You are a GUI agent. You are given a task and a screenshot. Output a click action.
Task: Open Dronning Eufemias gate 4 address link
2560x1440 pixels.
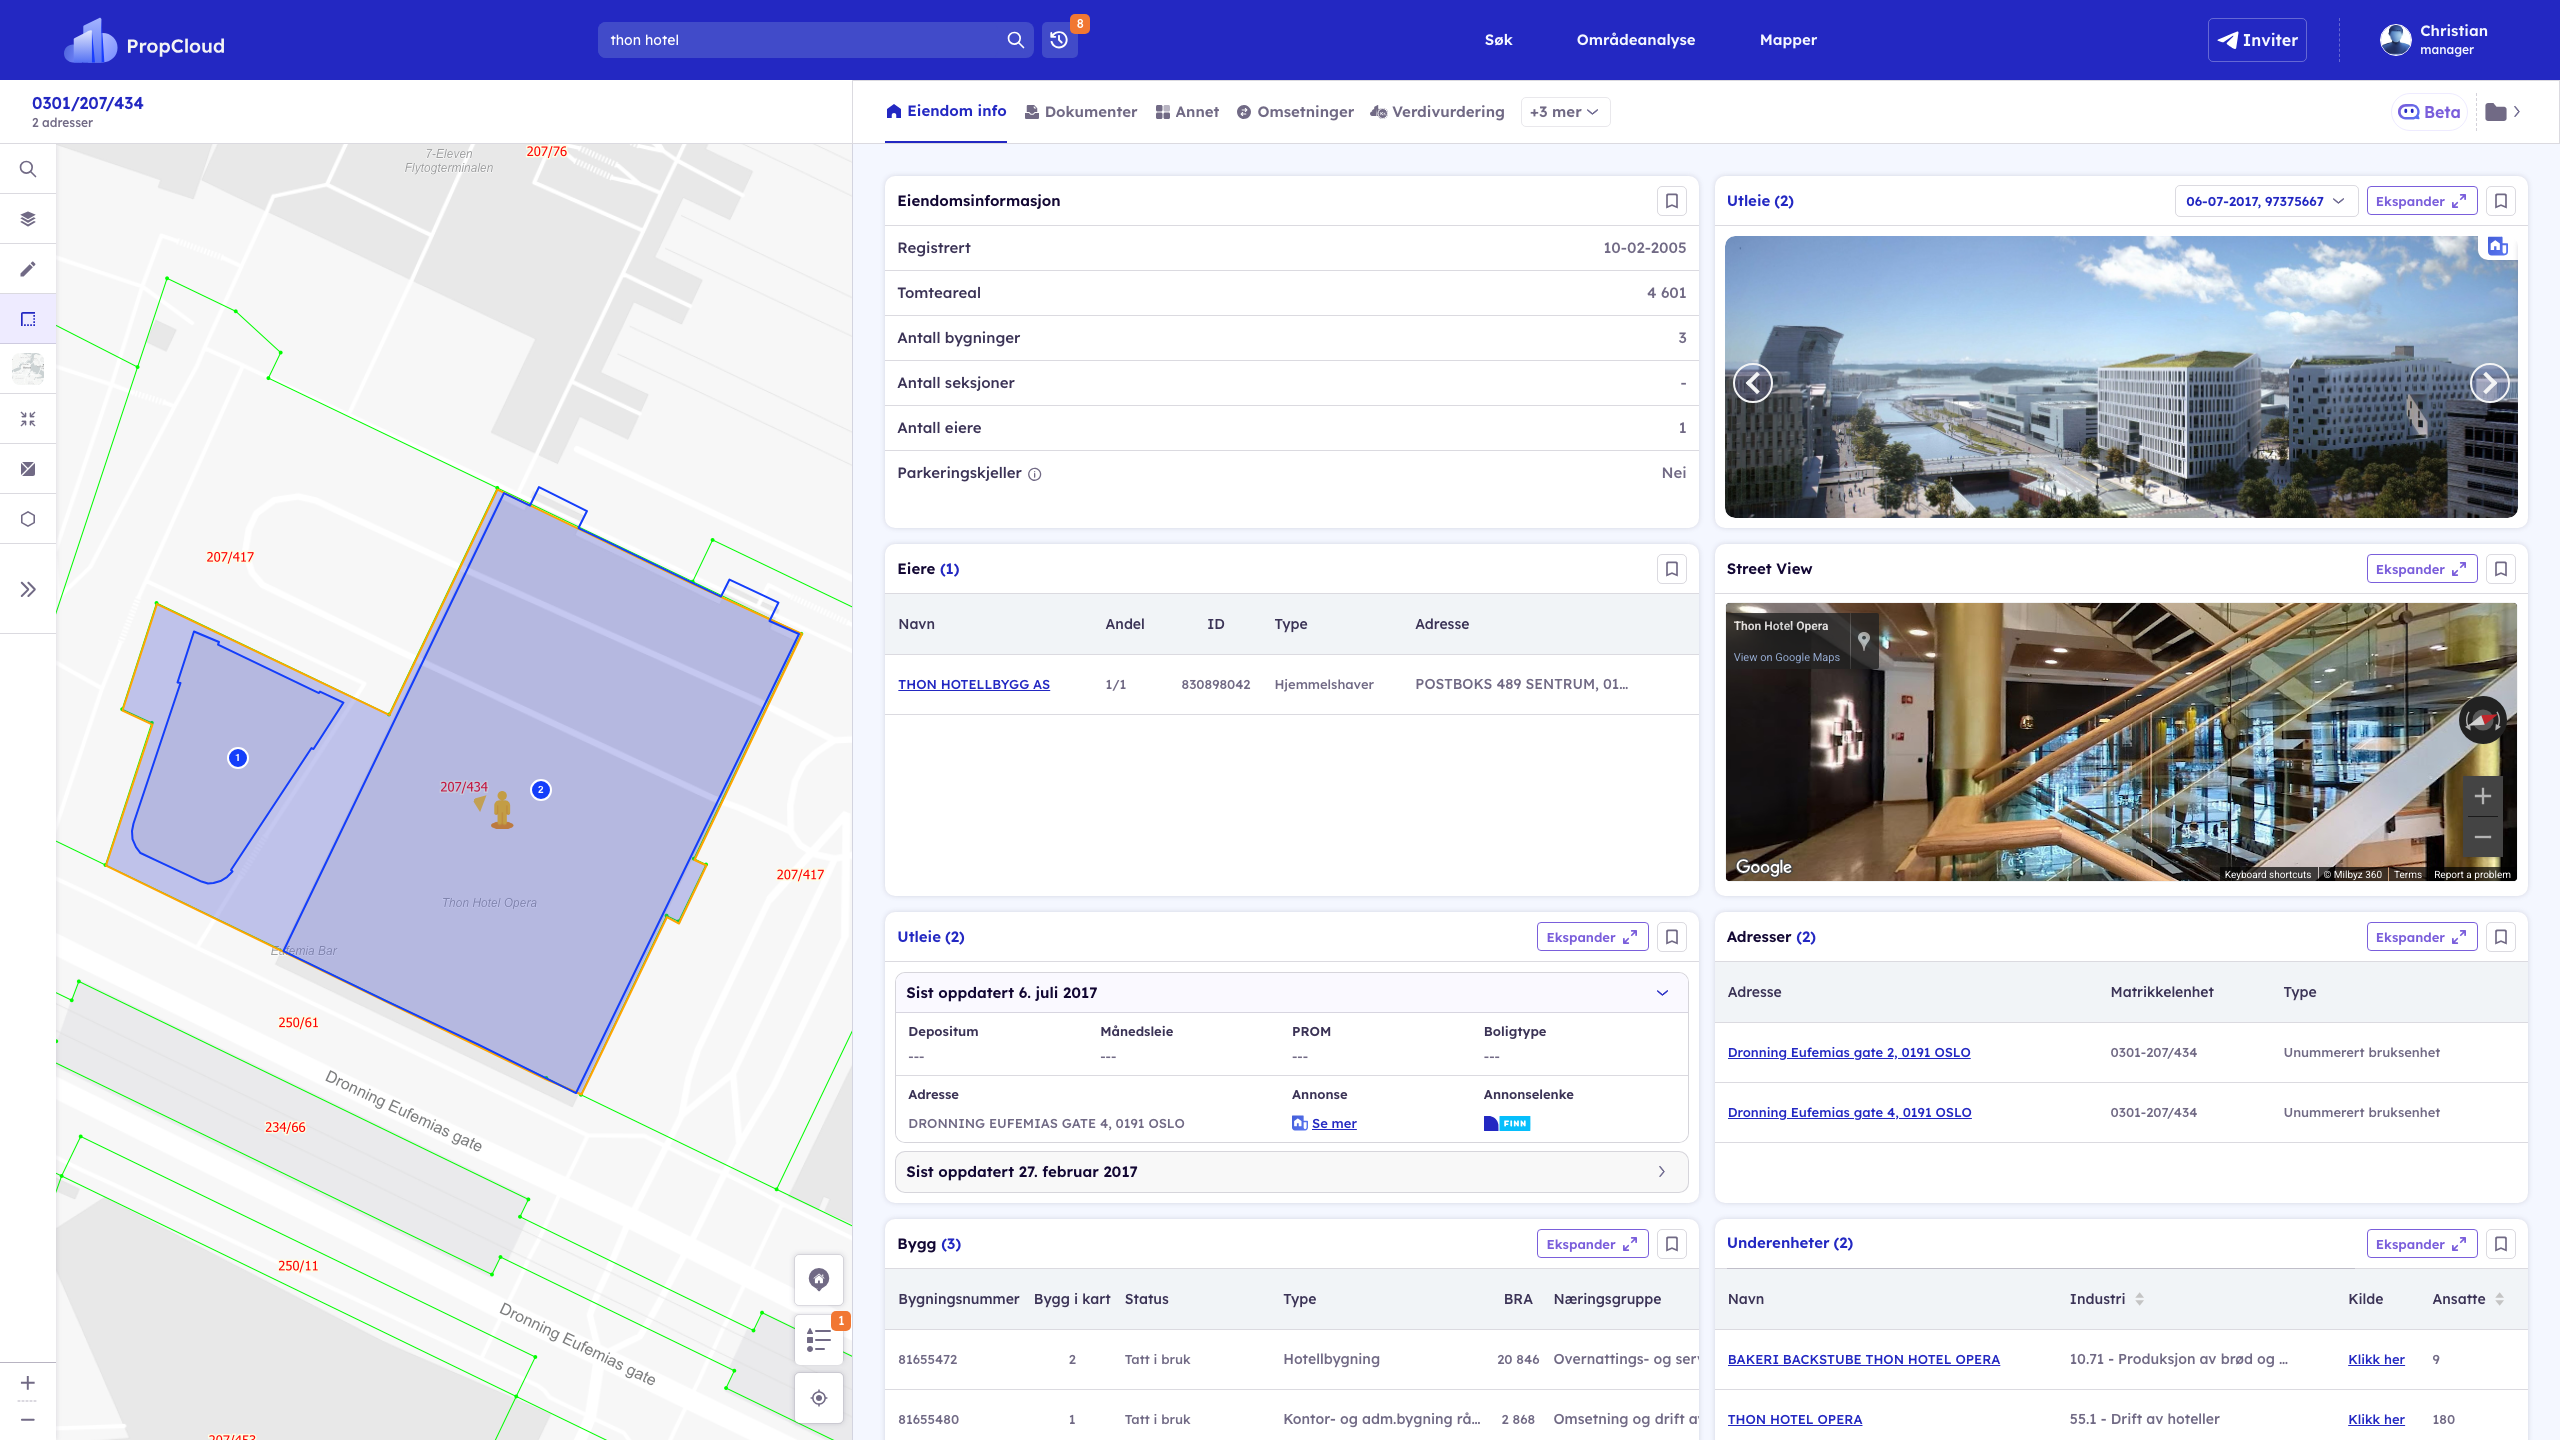click(1850, 1113)
